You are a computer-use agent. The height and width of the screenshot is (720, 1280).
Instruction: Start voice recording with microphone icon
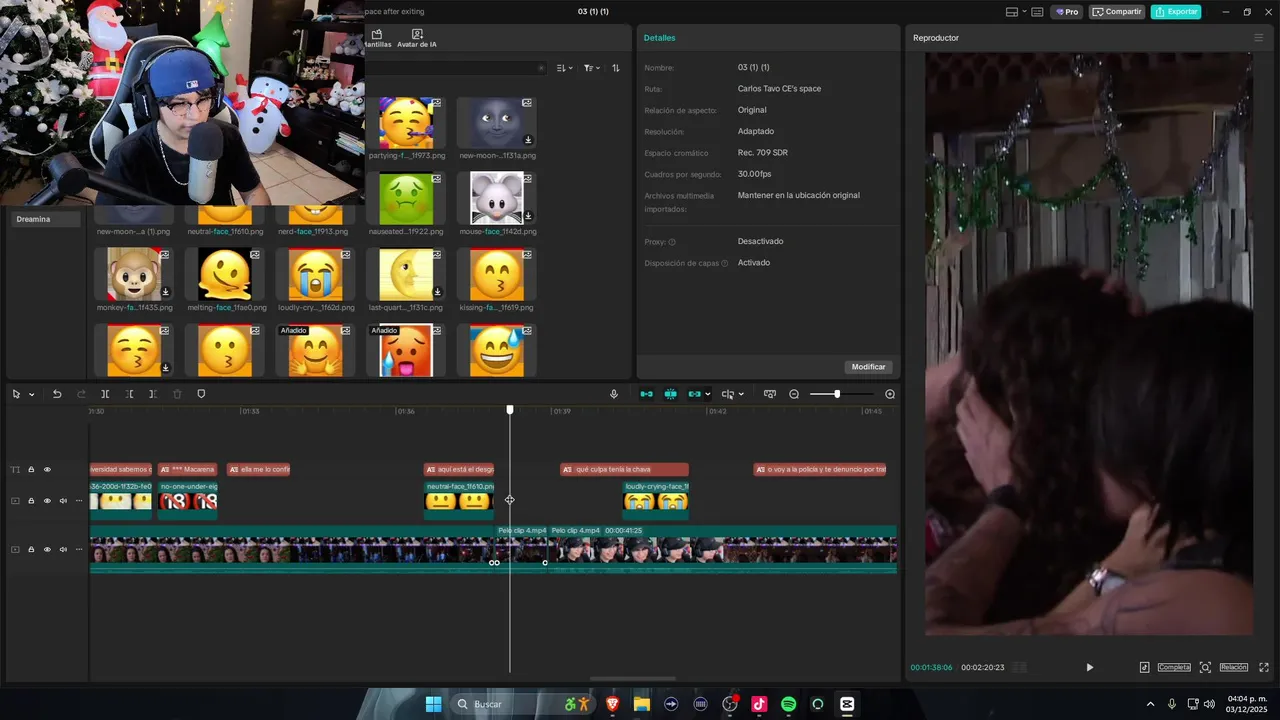click(614, 394)
